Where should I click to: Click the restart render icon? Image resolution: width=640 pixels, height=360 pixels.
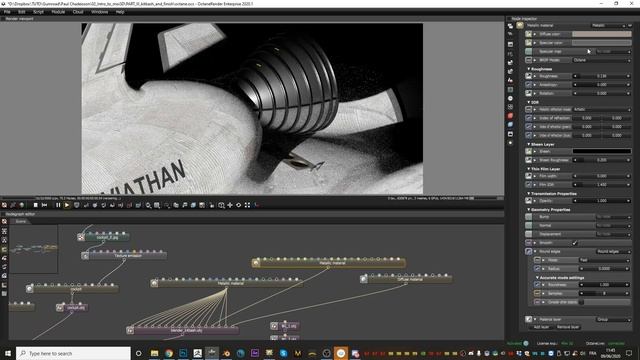click(x=44, y=205)
